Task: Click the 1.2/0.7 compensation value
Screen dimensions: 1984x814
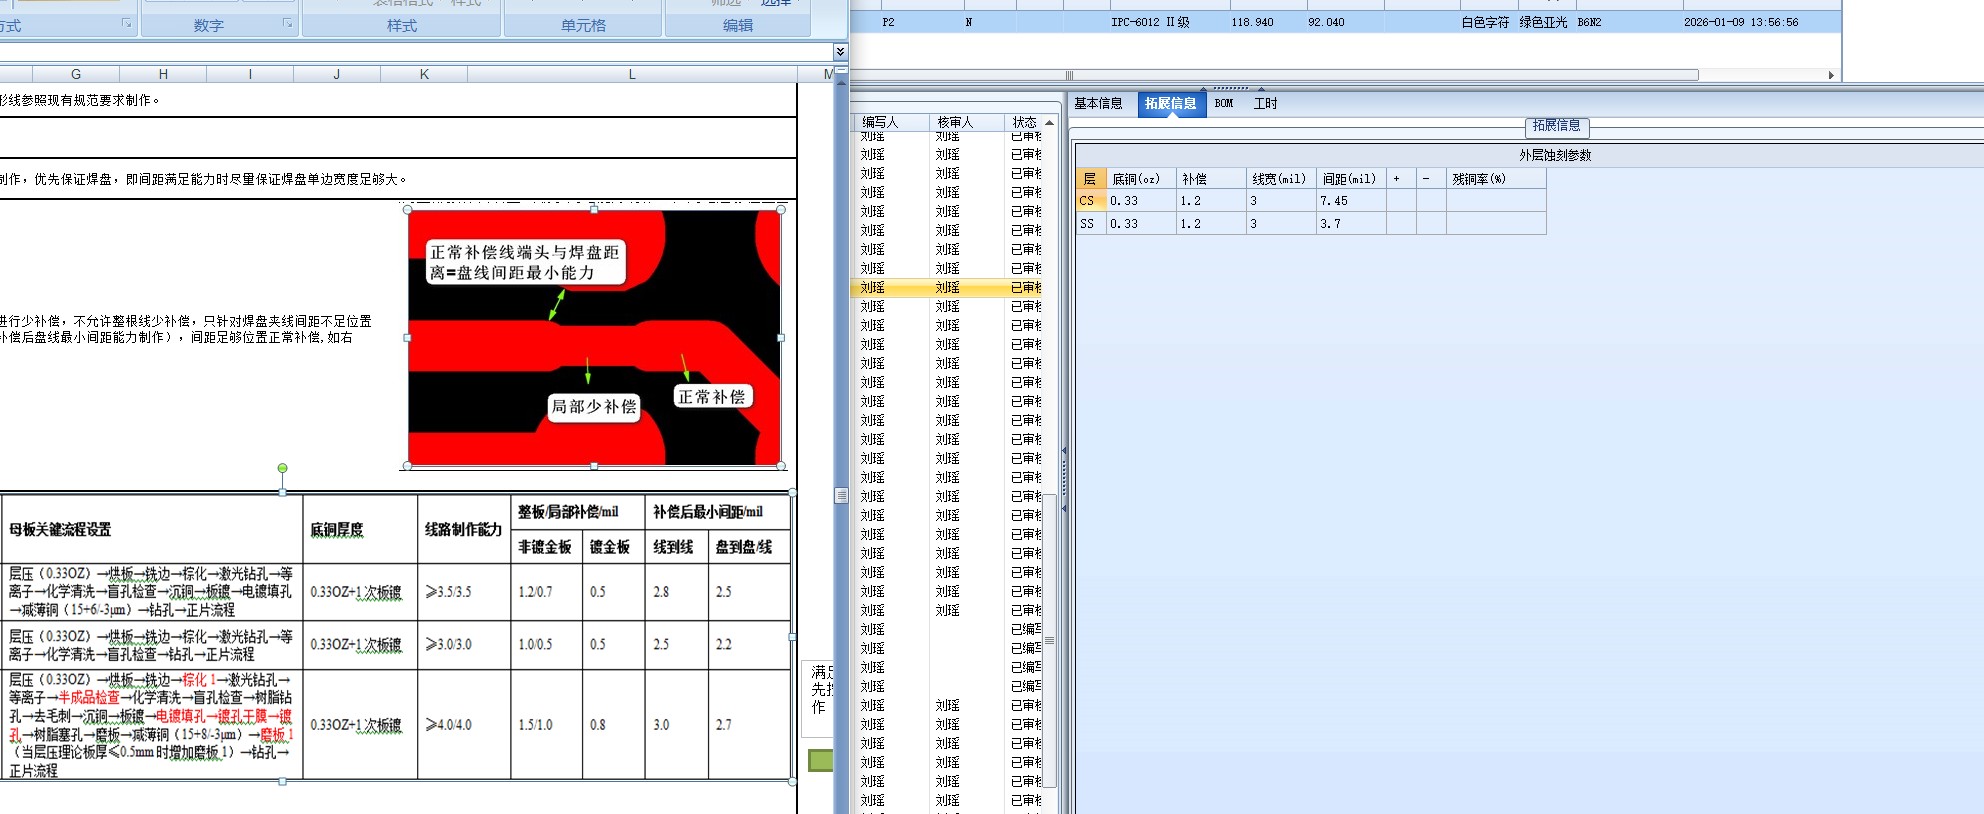Action: pyautogui.click(x=535, y=592)
